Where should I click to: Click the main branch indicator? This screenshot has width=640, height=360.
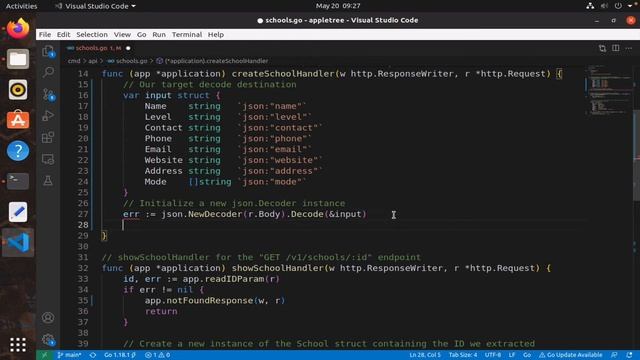point(69,355)
